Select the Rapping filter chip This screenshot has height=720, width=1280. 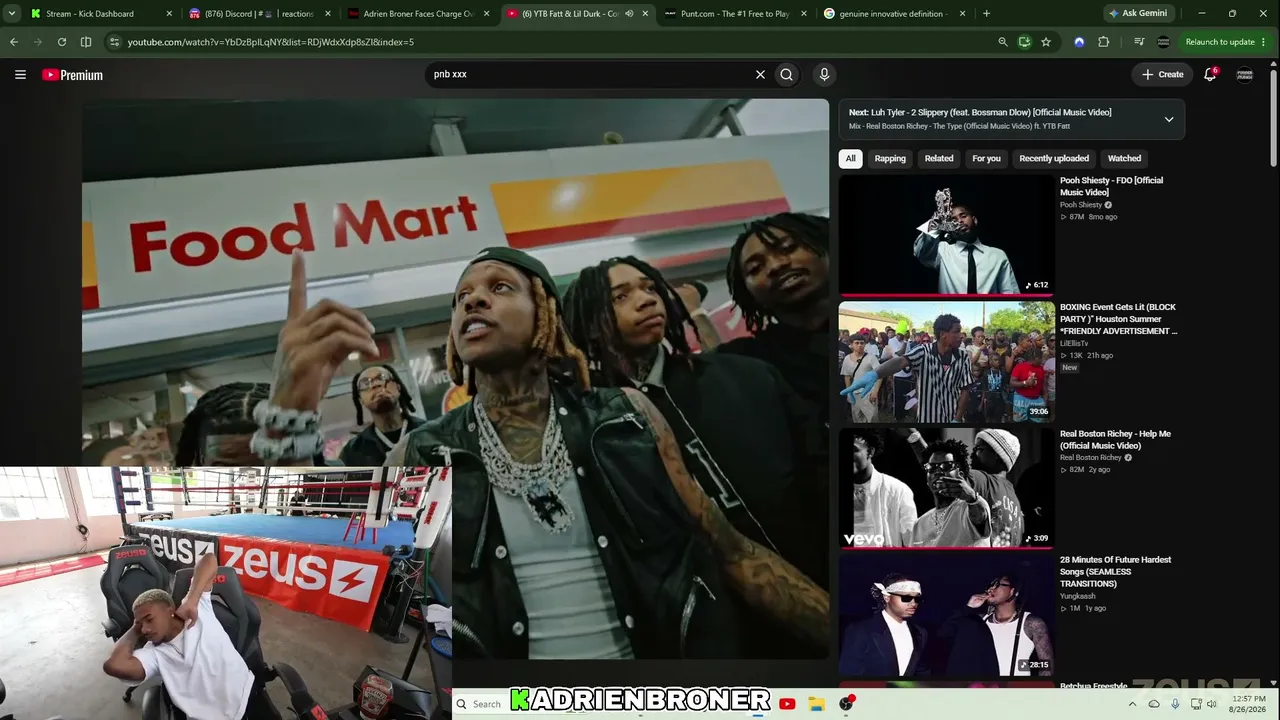tap(890, 158)
